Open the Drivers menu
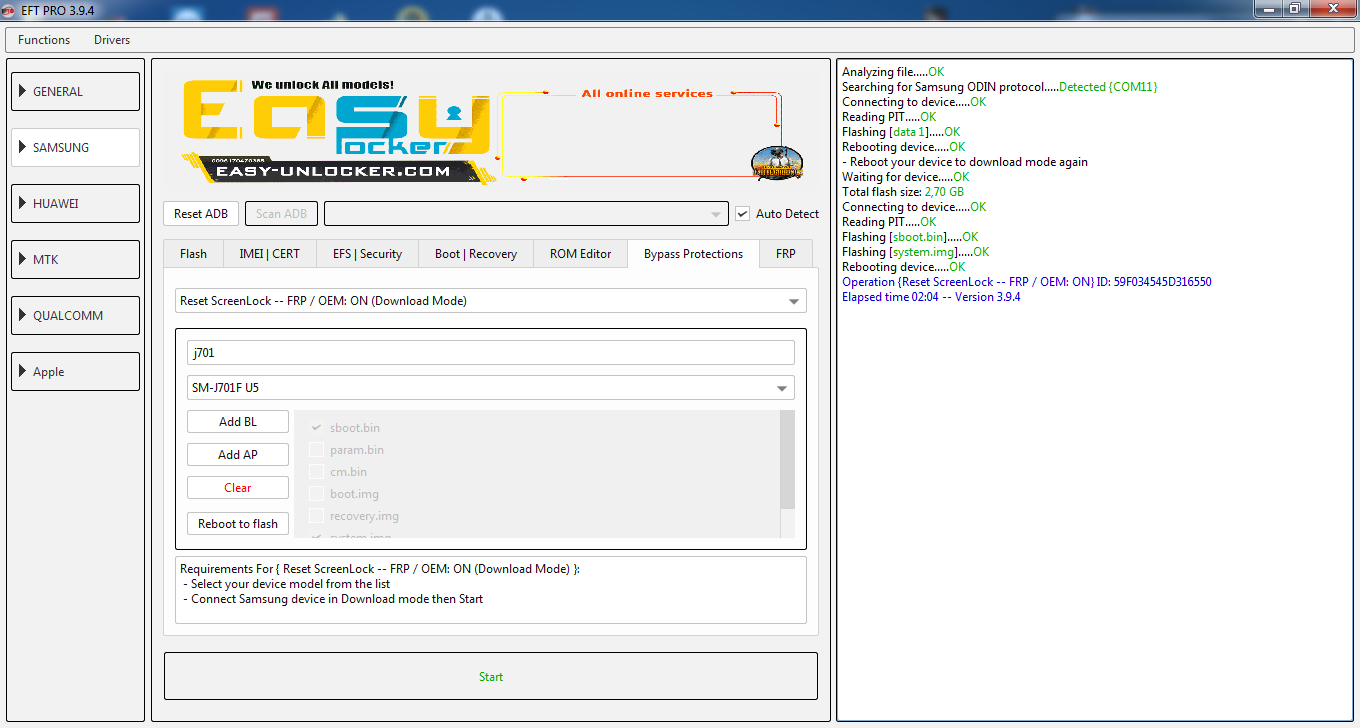Screen dimensions: 1360x728 pyautogui.click(x=112, y=40)
